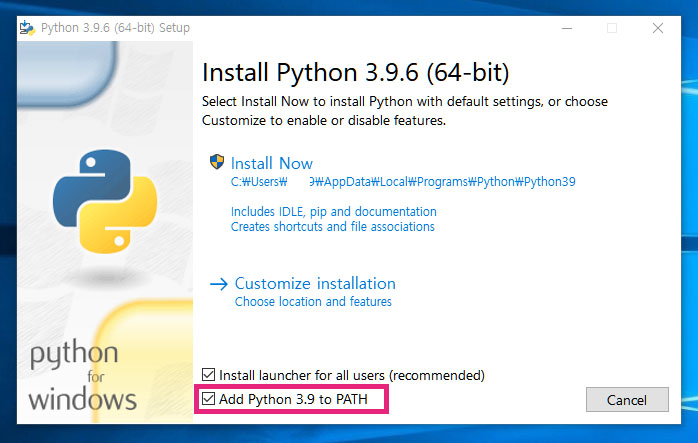Click the 'Python 3.9.6 (64-bit) Setup' title text
The height and width of the screenshot is (443, 698).
pos(115,28)
